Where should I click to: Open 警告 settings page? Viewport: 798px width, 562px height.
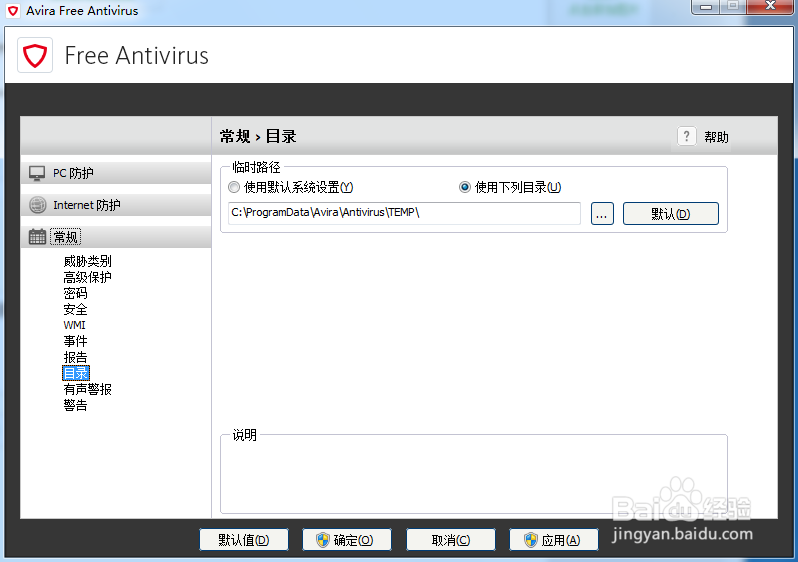tap(75, 405)
